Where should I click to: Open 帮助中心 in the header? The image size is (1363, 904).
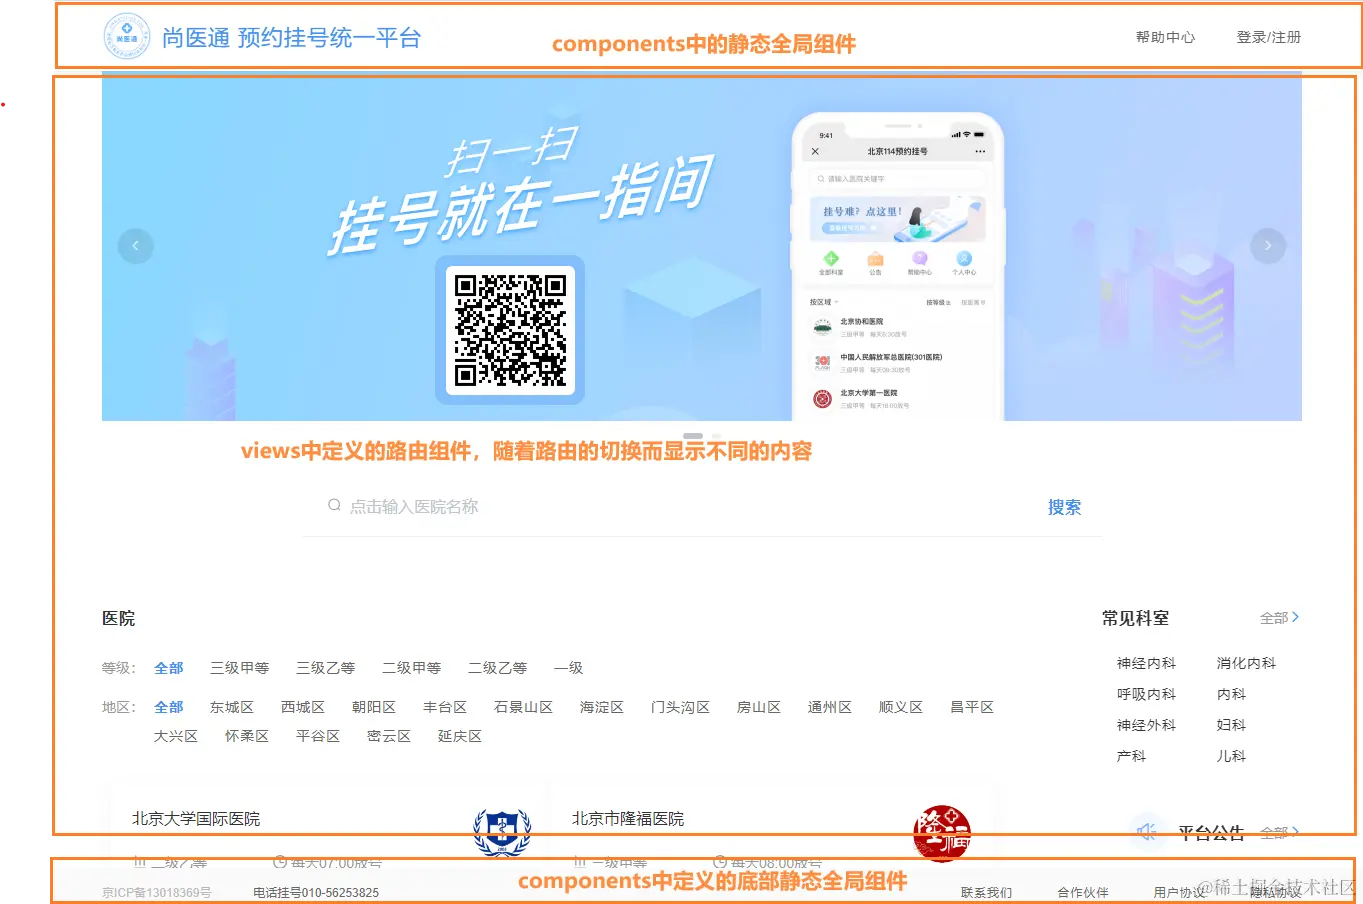(x=1165, y=37)
